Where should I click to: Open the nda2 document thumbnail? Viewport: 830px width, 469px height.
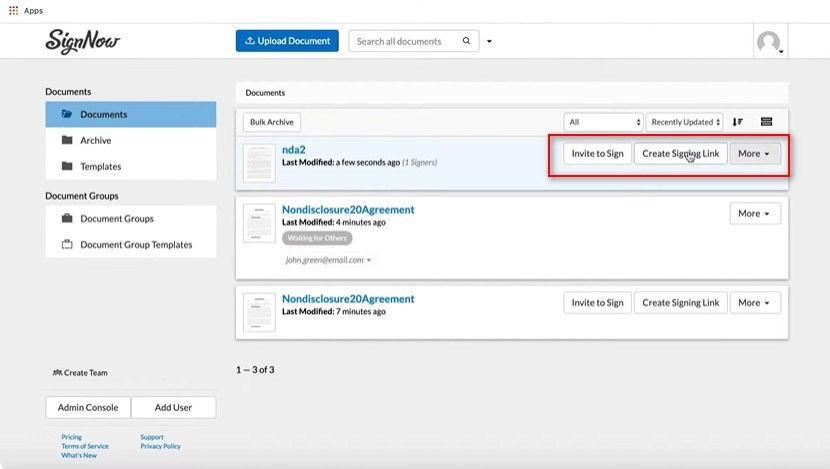(x=259, y=162)
